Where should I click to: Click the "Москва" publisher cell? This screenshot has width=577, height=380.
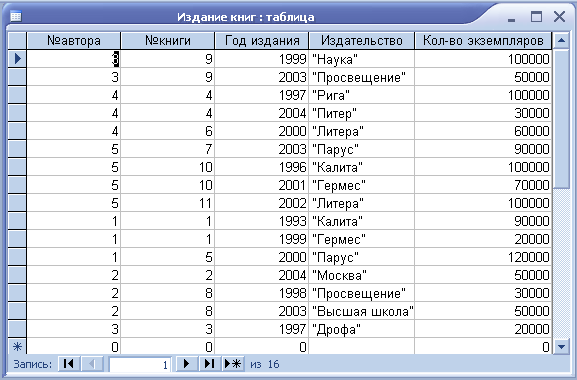pyautogui.click(x=362, y=275)
